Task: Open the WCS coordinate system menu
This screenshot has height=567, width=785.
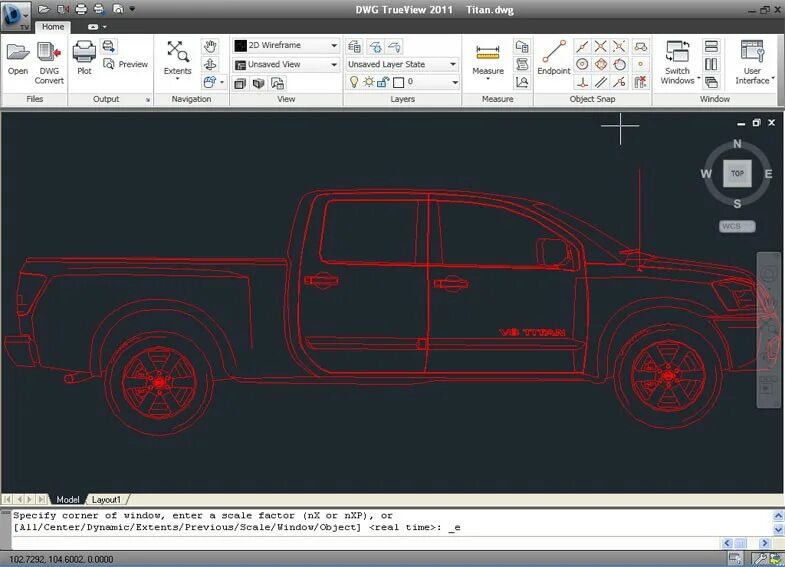Action: point(737,227)
